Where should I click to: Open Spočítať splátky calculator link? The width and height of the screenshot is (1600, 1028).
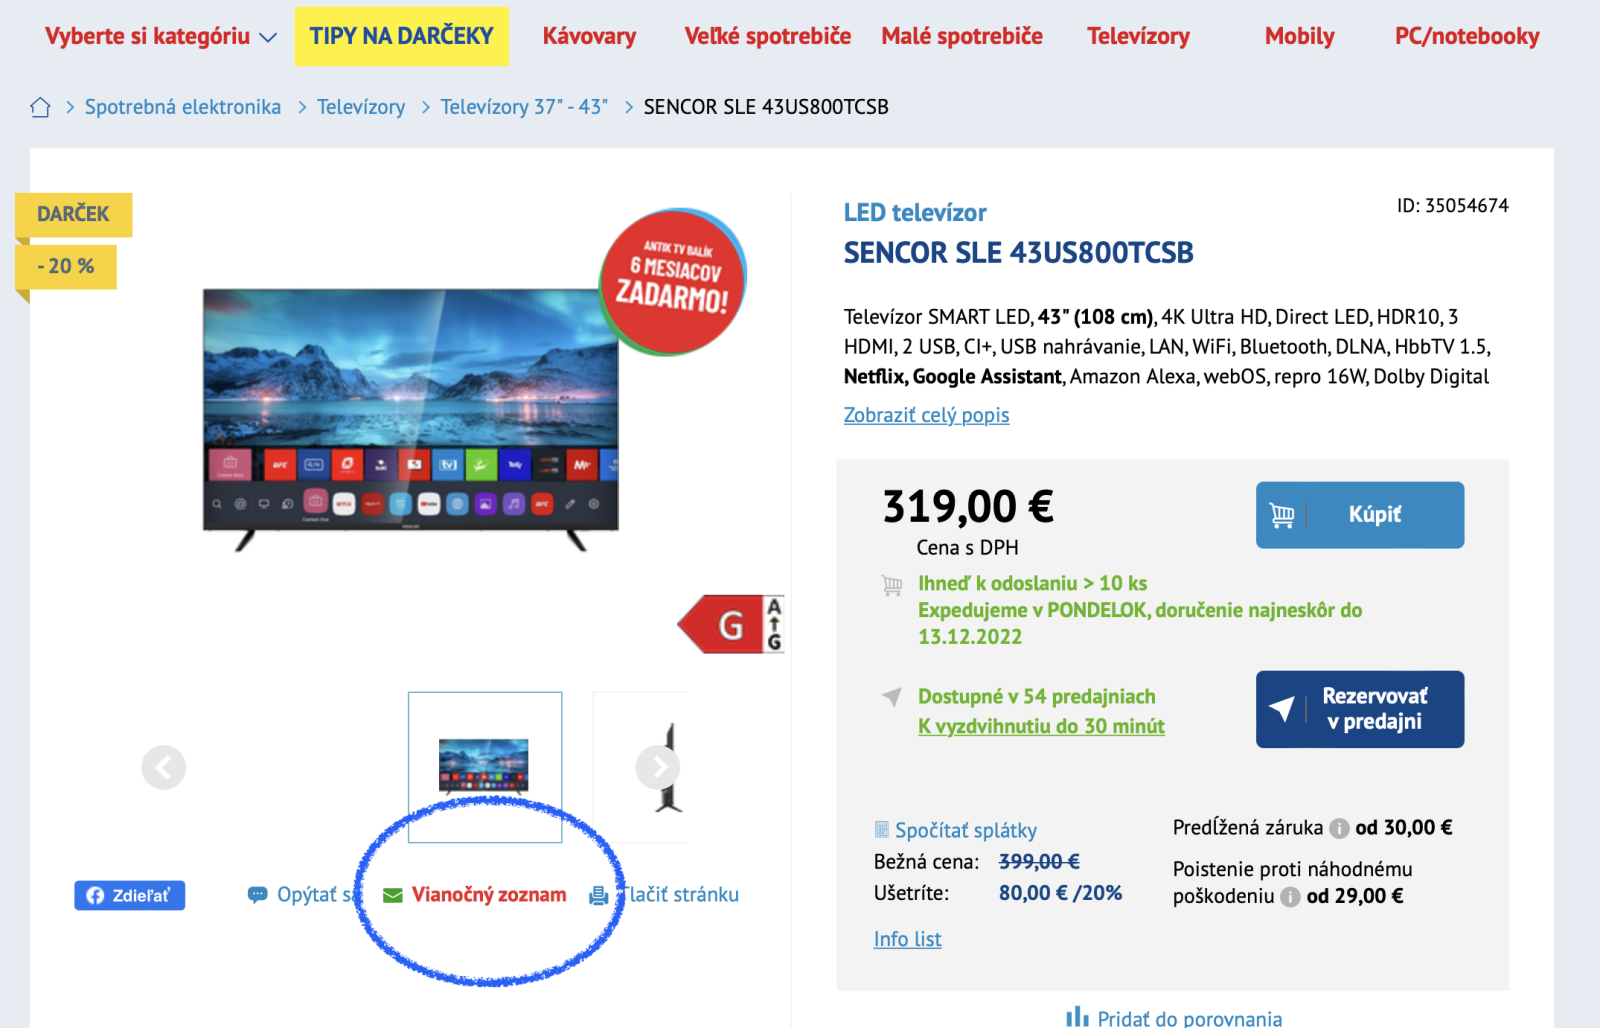(x=956, y=830)
